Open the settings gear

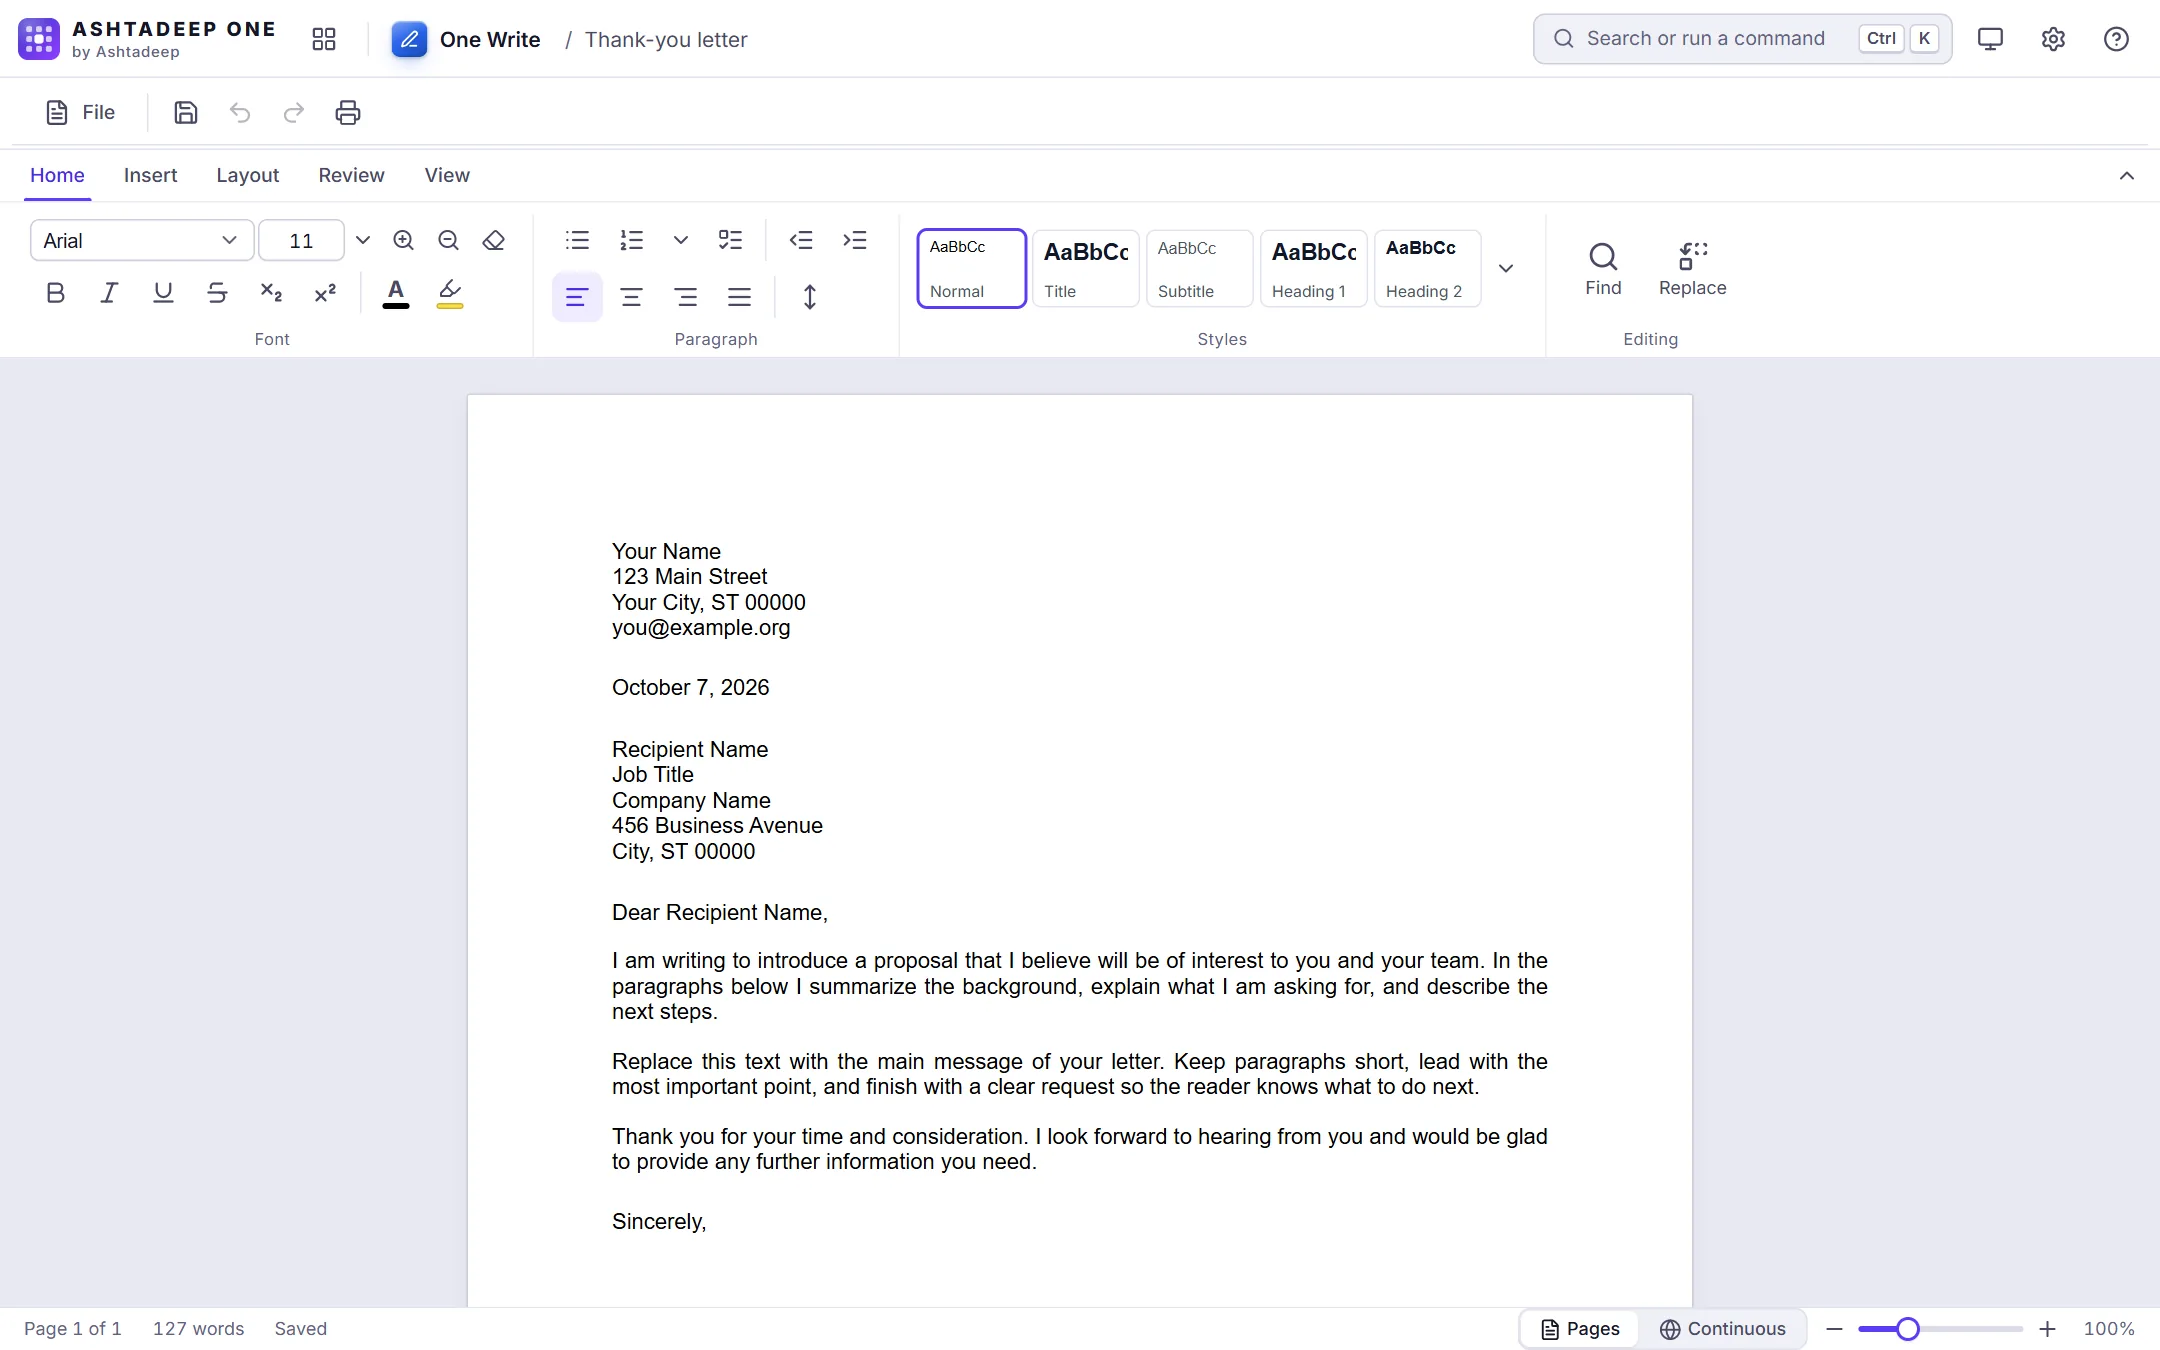[2053, 39]
